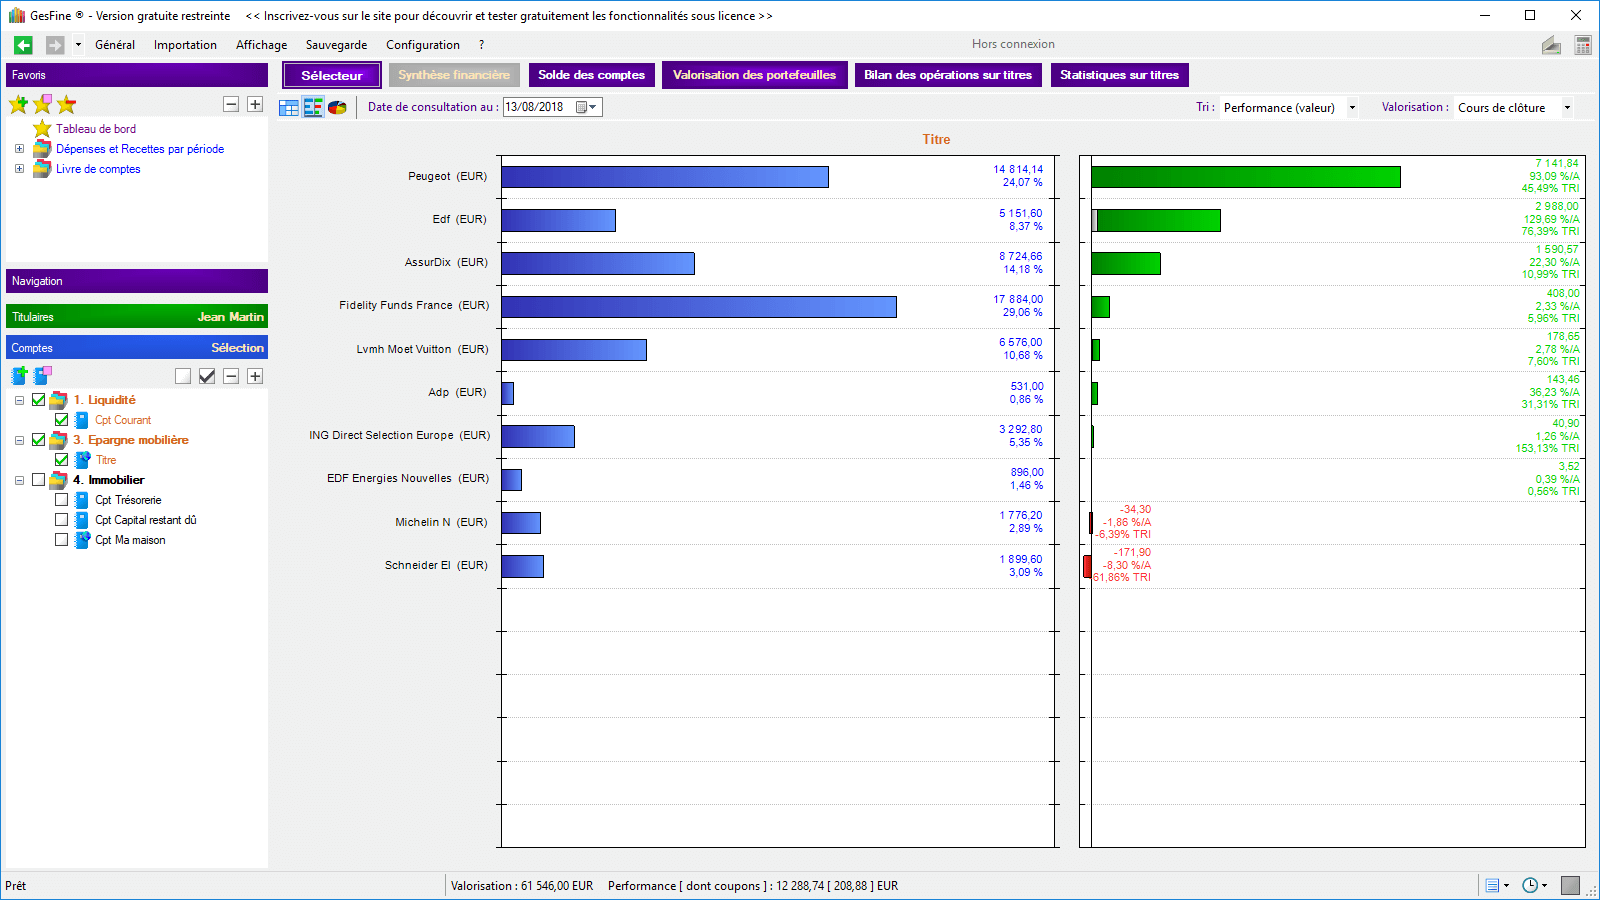Screen dimensions: 1600x900
Task: Open the consultation date picker dropdown
Action: pyautogui.click(x=588, y=107)
